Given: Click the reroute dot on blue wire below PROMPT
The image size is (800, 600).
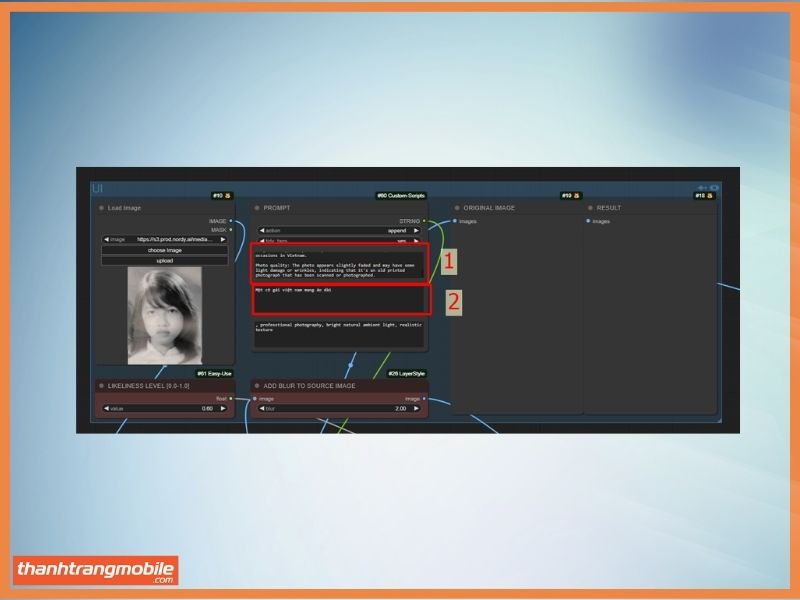Looking at the screenshot, I should (x=351, y=365).
